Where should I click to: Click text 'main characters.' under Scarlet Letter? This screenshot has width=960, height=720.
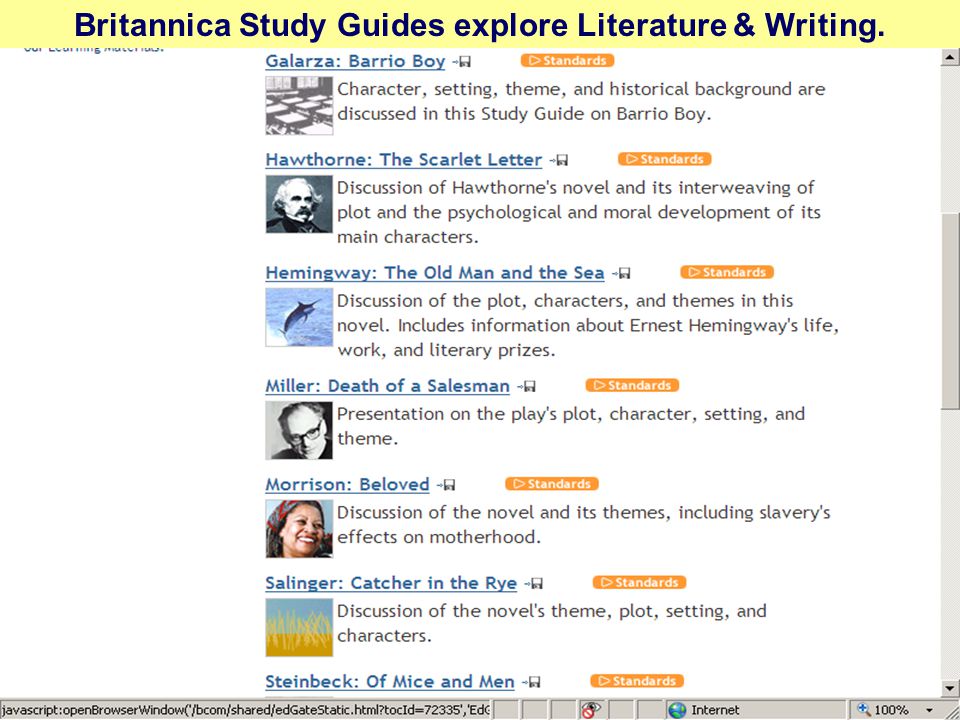408,238
